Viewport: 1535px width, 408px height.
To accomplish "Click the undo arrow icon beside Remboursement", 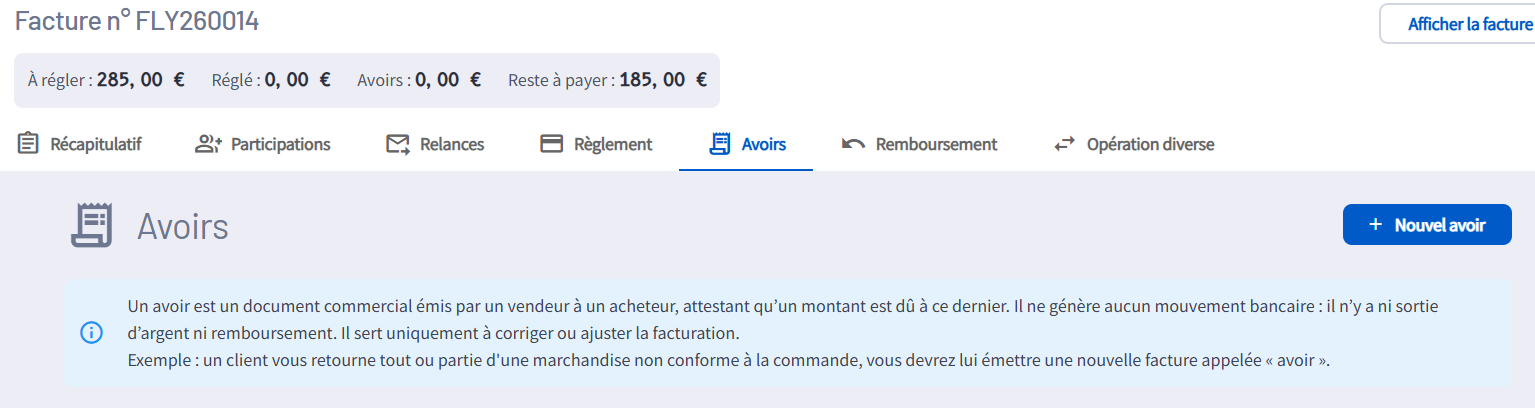I will point(853,144).
